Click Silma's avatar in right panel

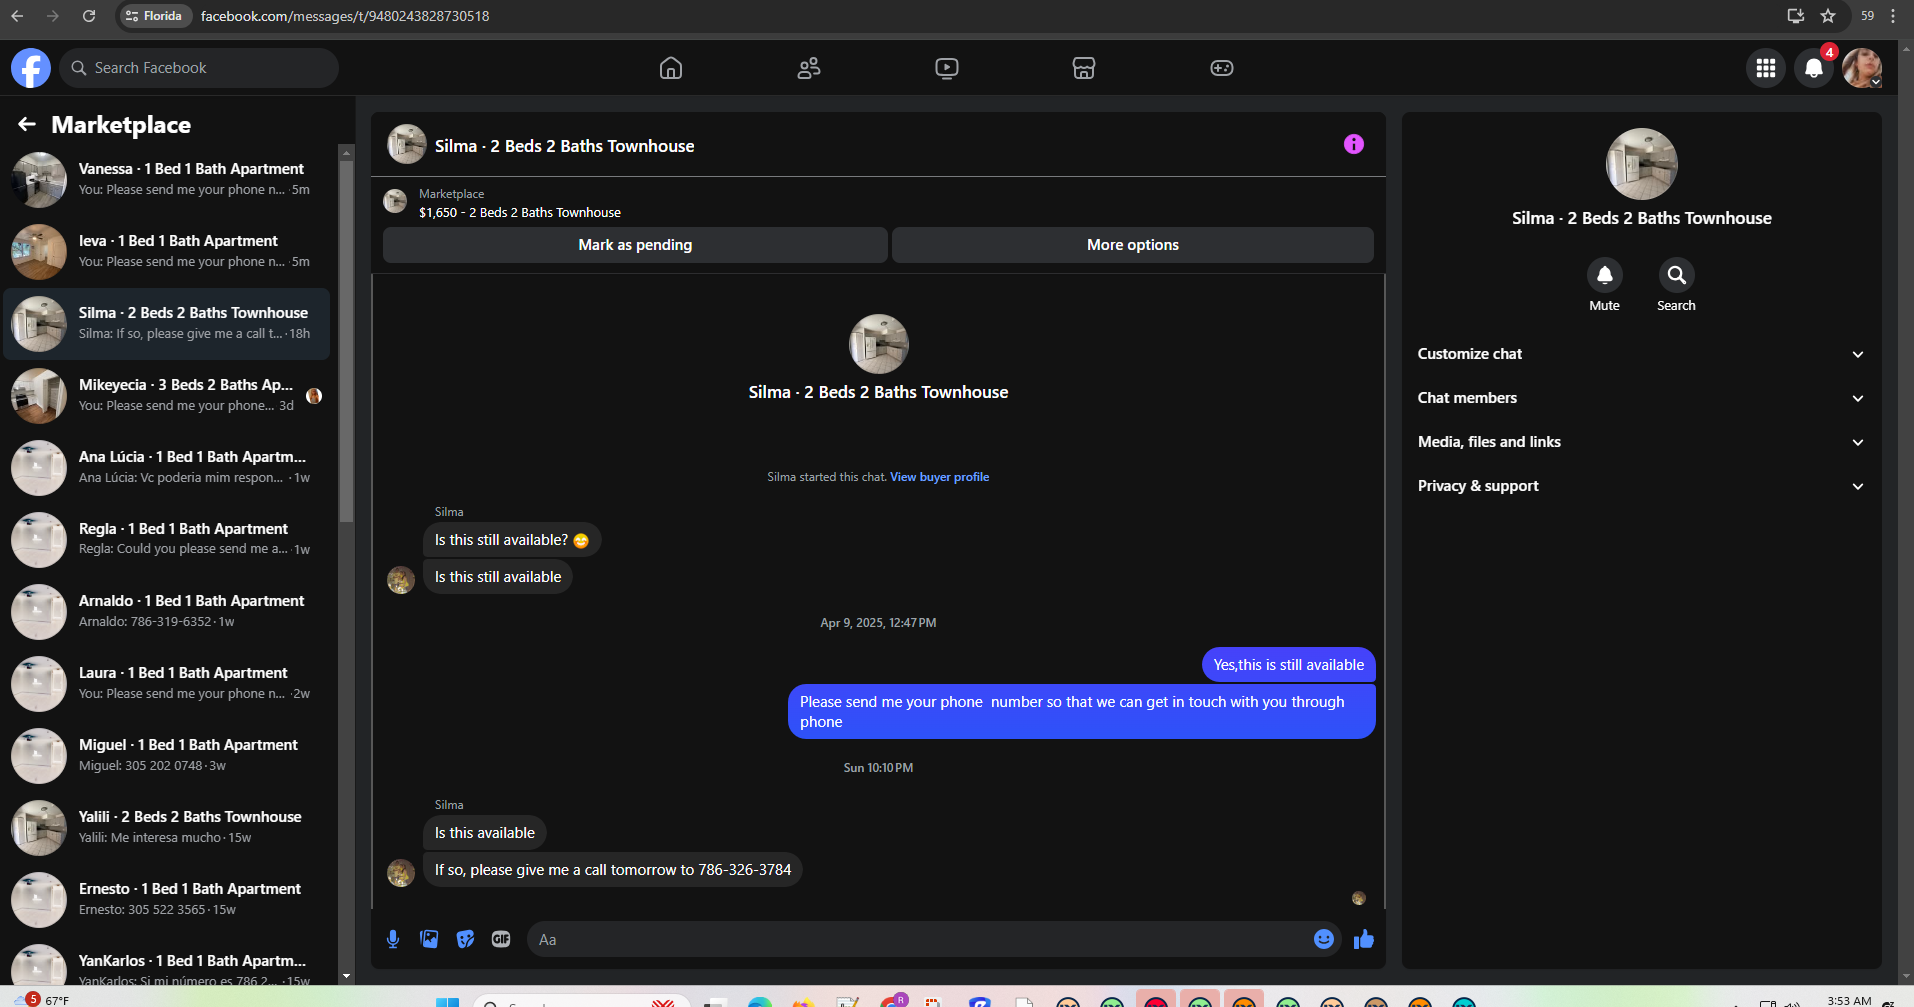tap(1641, 164)
